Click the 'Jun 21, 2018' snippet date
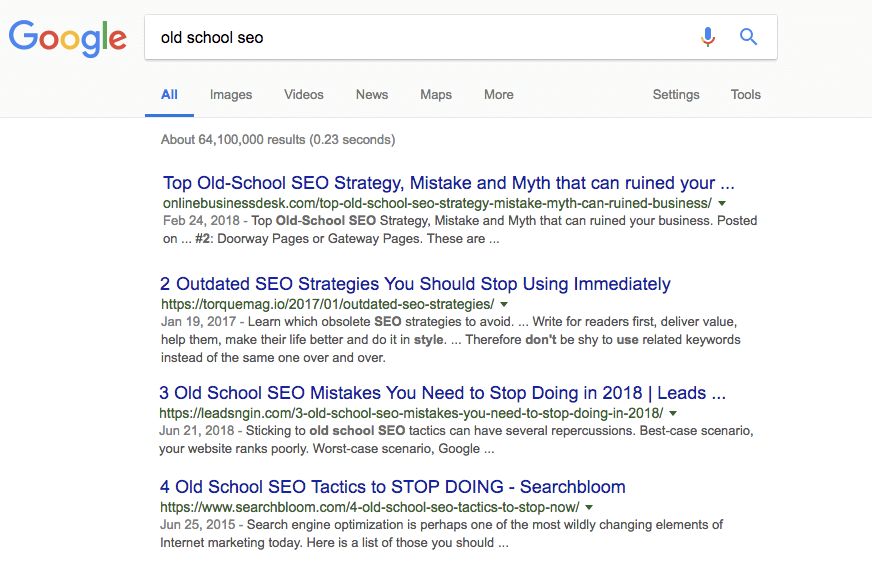 pos(197,431)
